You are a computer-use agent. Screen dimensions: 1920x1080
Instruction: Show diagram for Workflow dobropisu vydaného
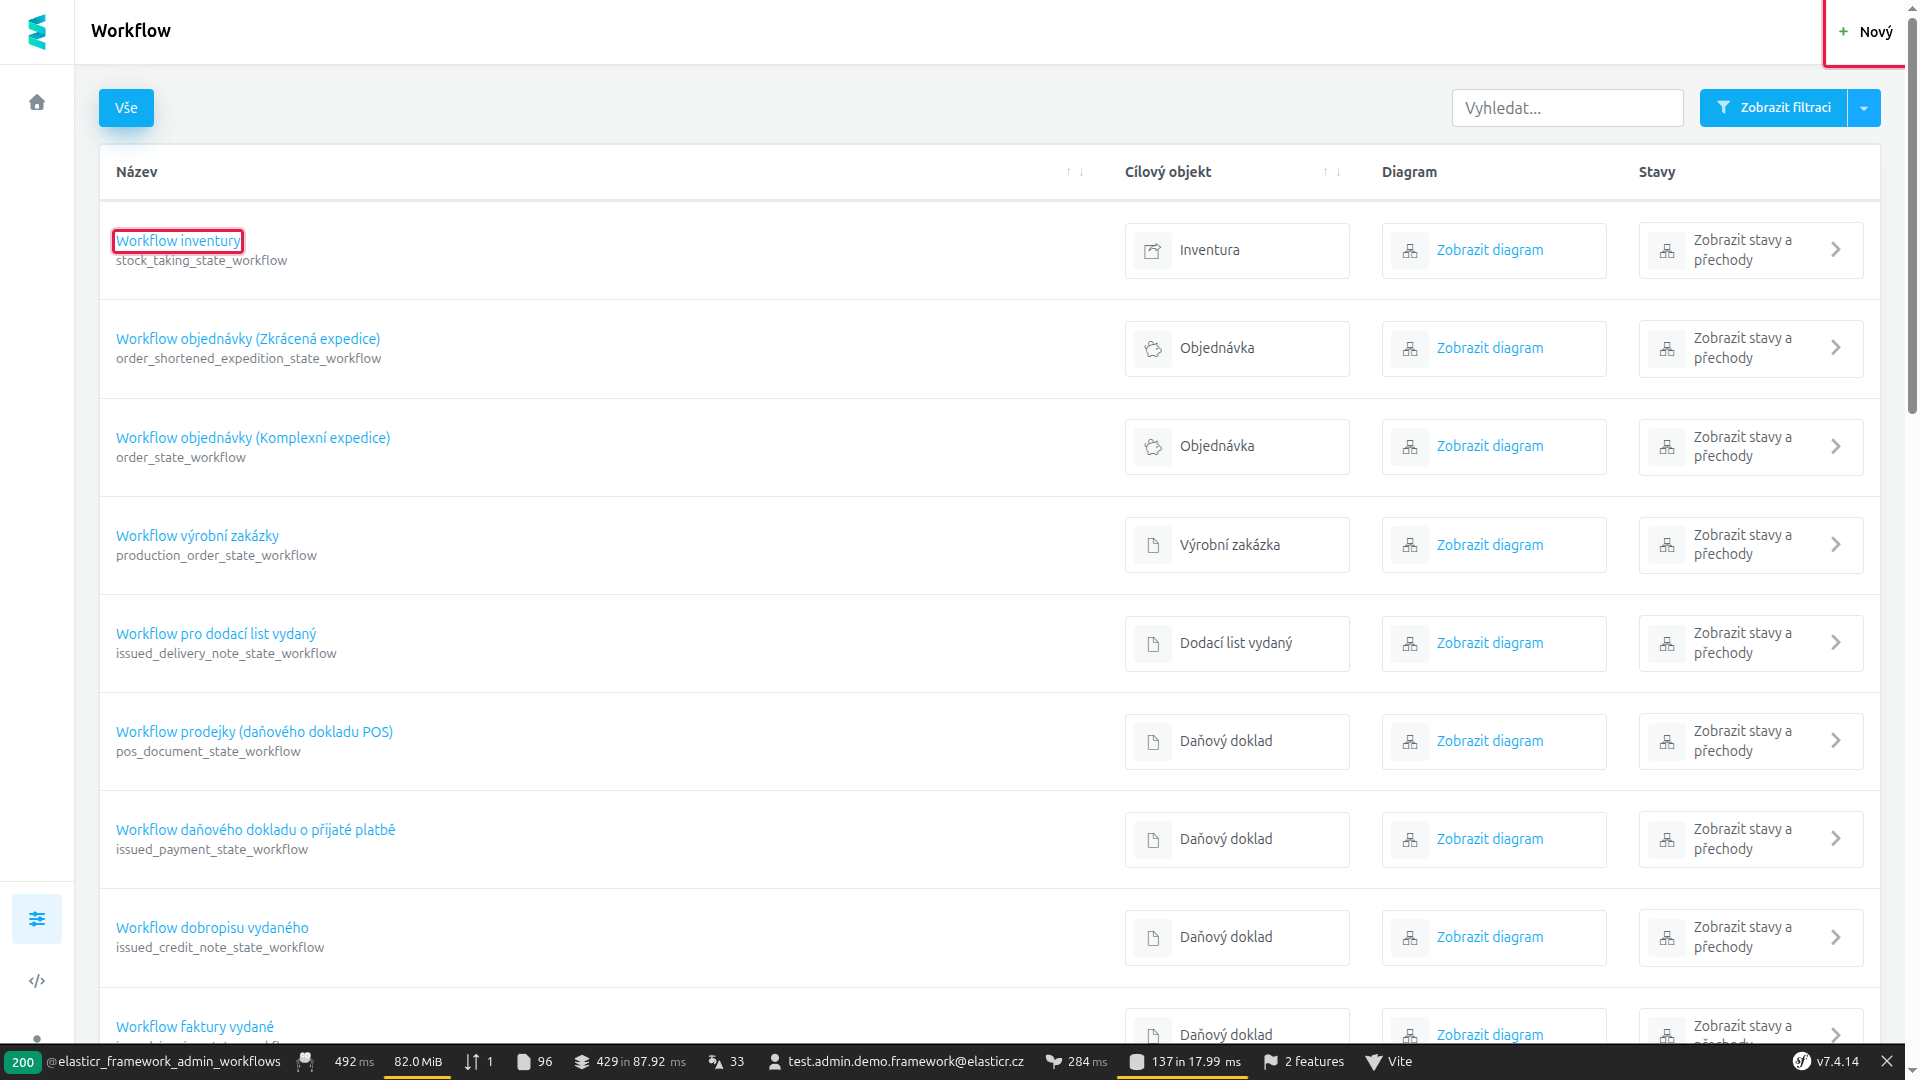point(1490,937)
